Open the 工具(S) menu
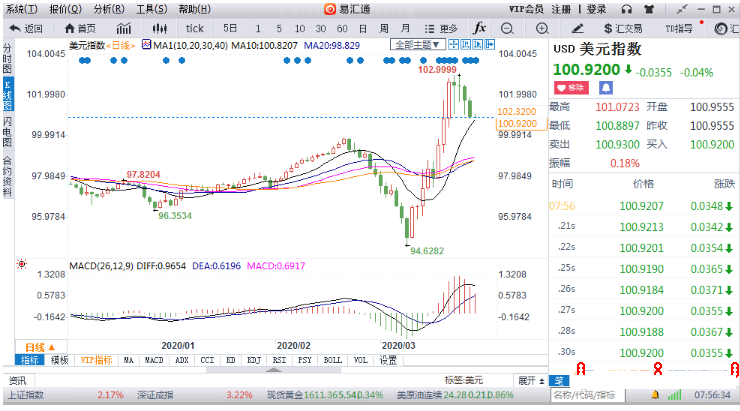The image size is (740, 411). pyautogui.click(x=152, y=9)
